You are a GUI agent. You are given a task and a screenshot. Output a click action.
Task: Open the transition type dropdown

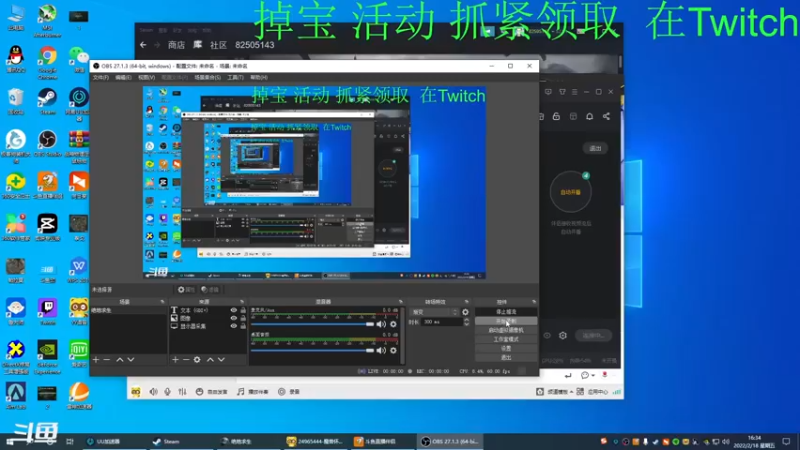[x=435, y=312]
